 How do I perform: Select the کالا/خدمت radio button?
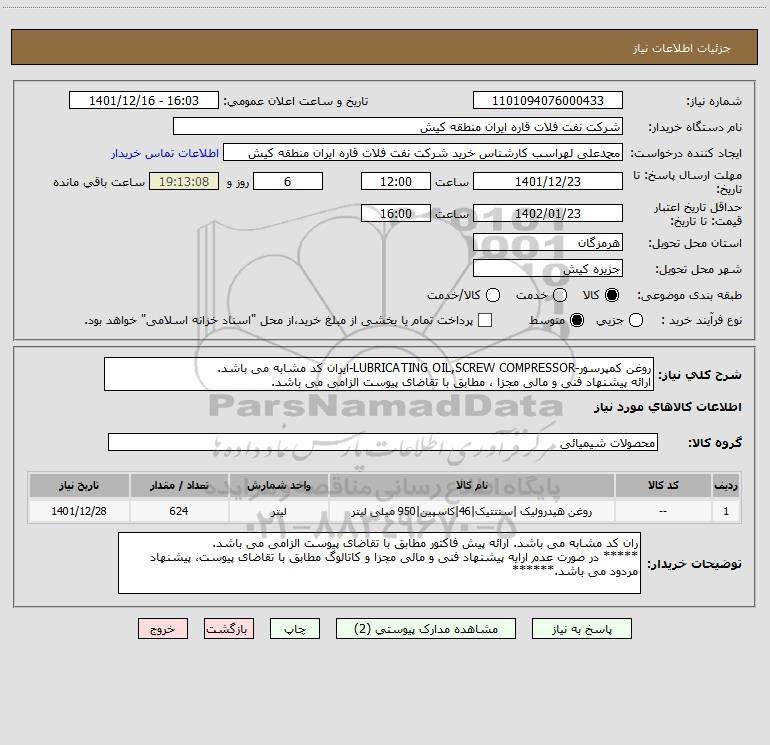[x=493, y=295]
